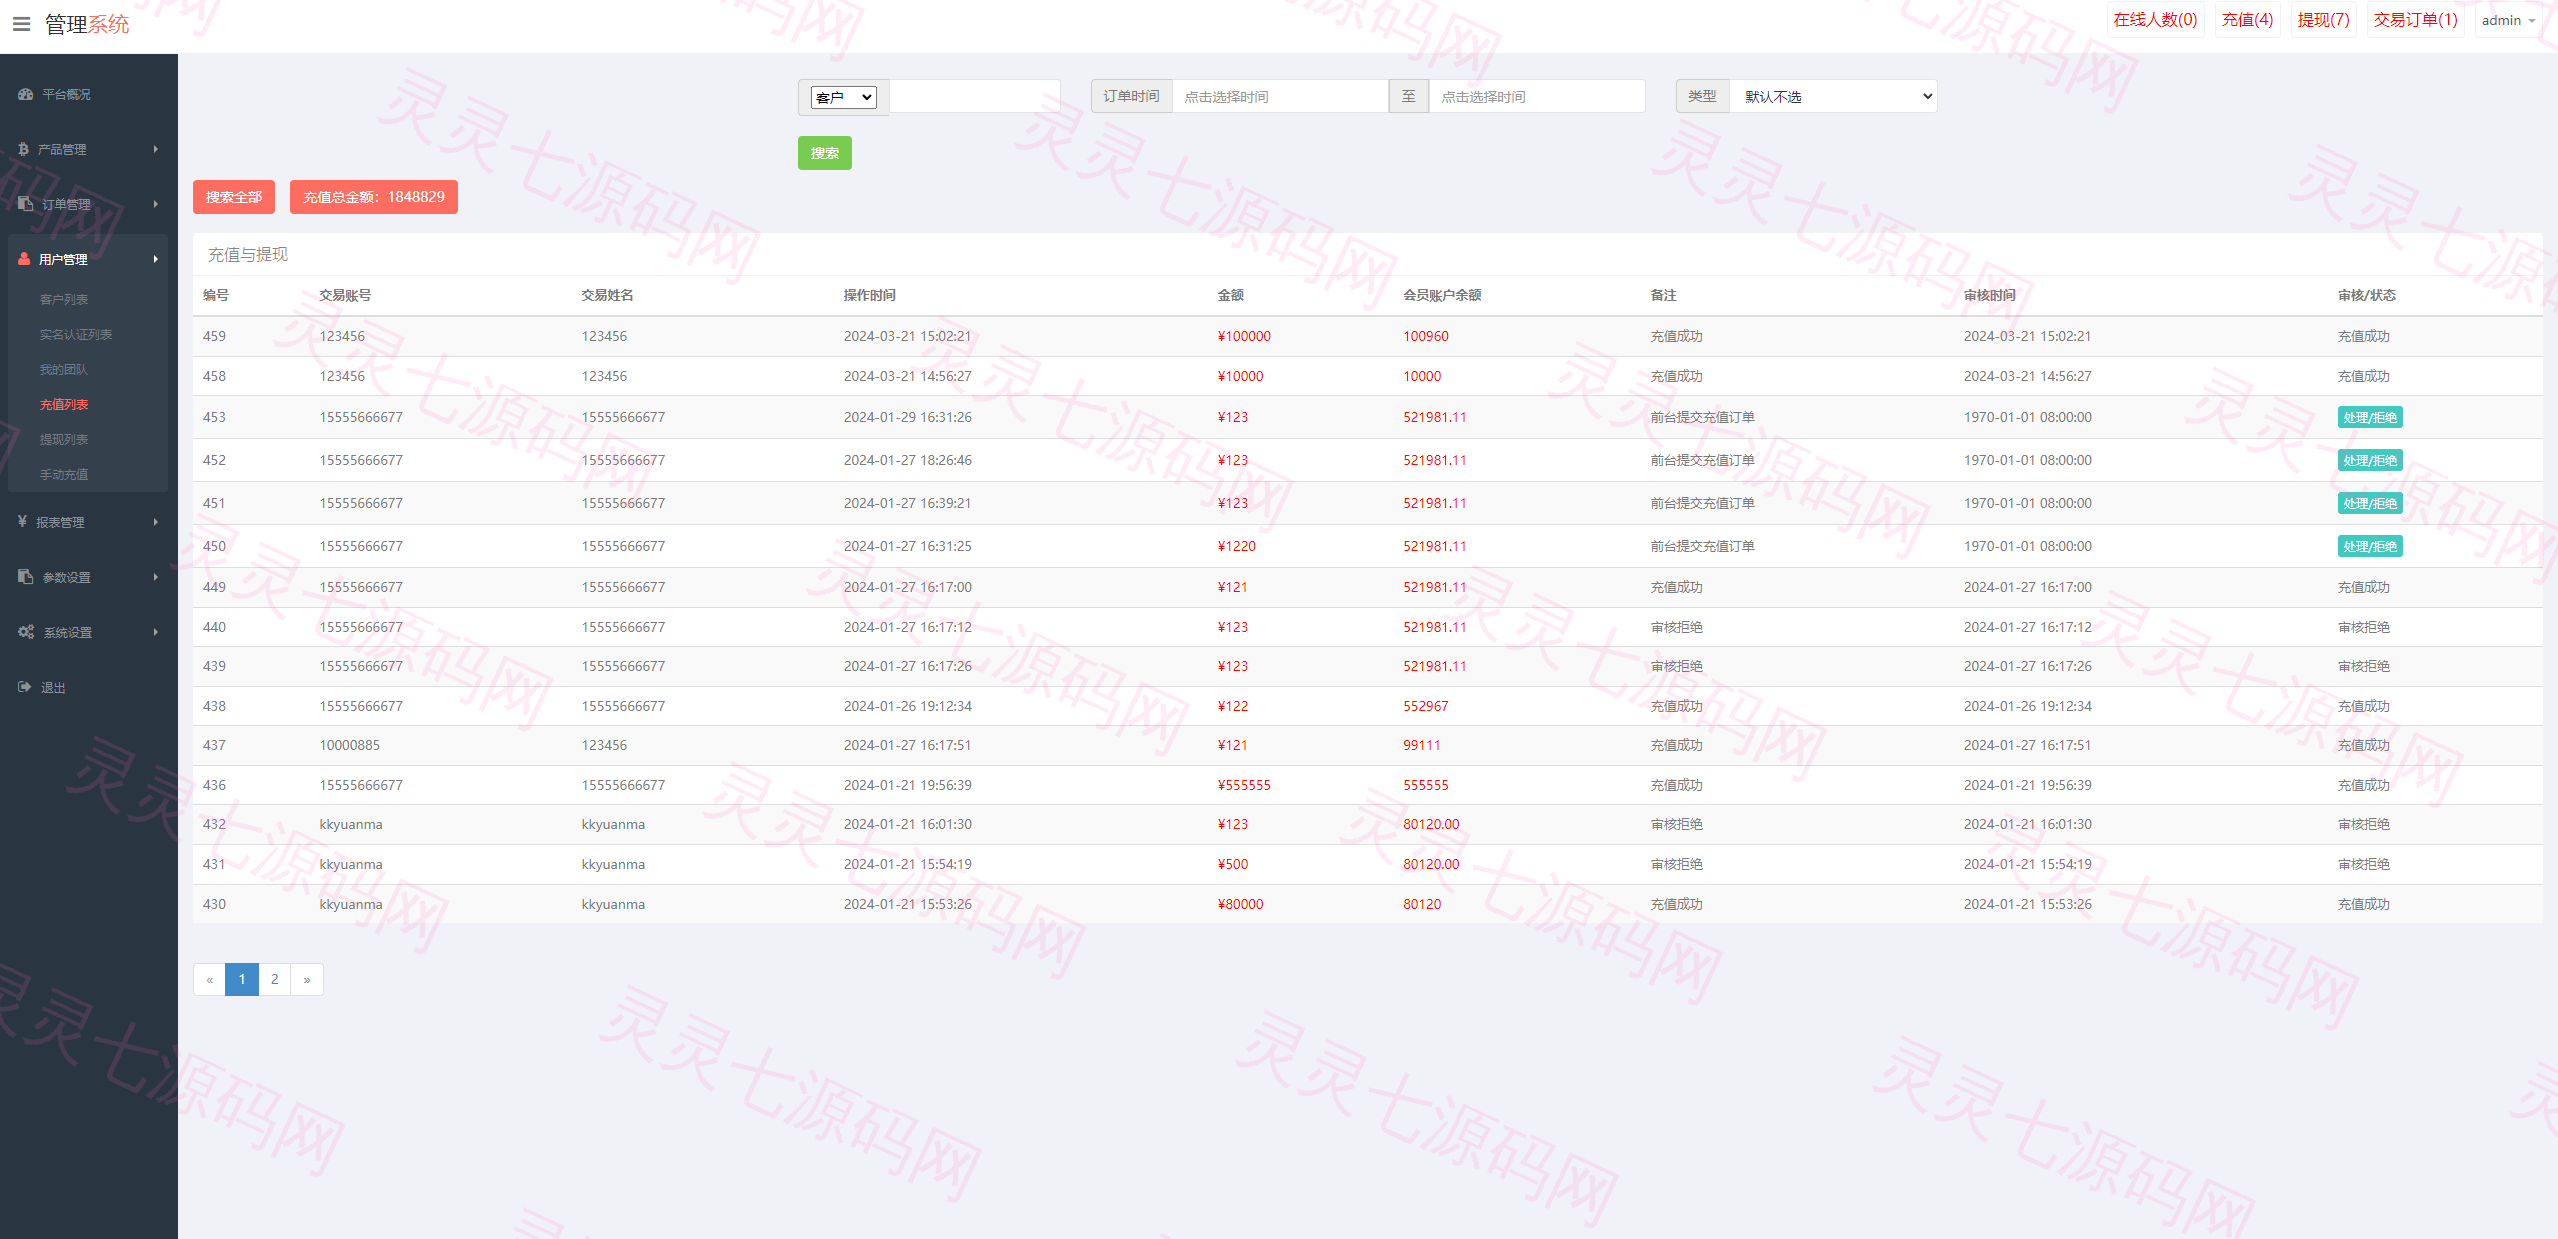Expand the 订单管理 menu arrow
2558x1239 pixels.
pyautogui.click(x=156, y=204)
